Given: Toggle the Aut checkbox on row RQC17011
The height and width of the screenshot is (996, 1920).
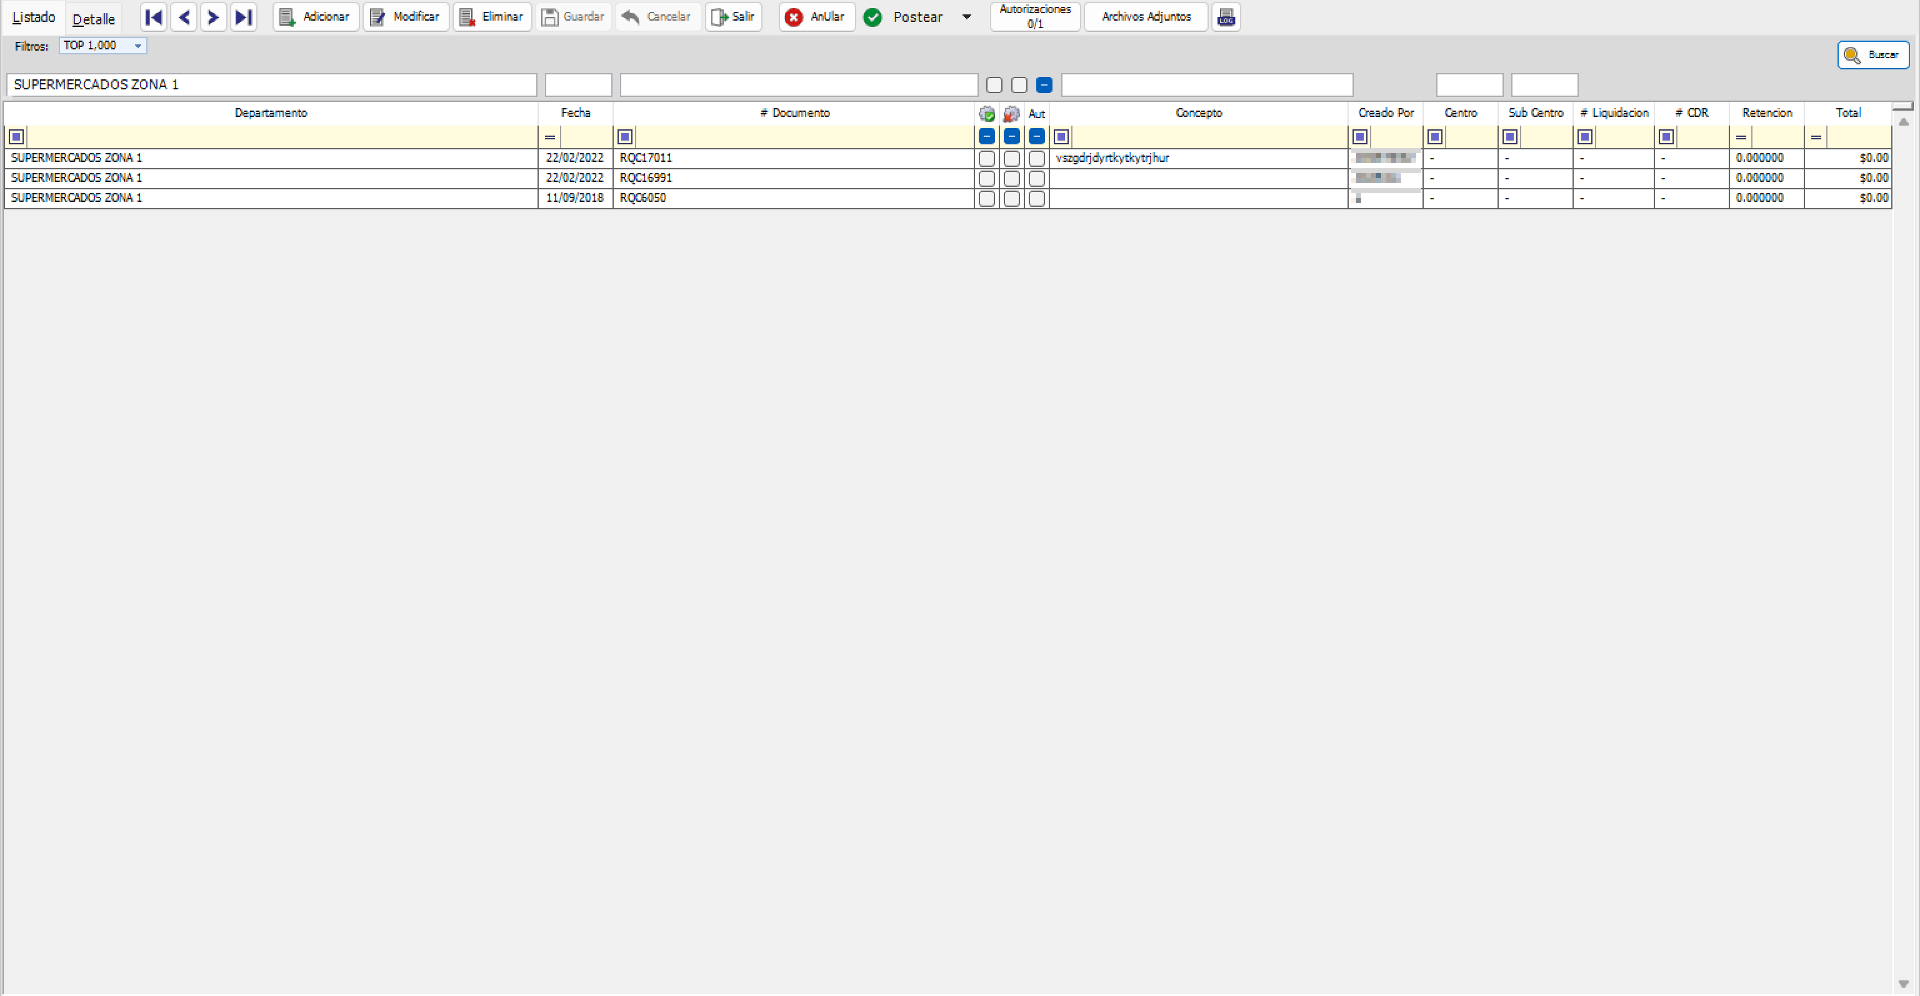Looking at the screenshot, I should (1037, 158).
